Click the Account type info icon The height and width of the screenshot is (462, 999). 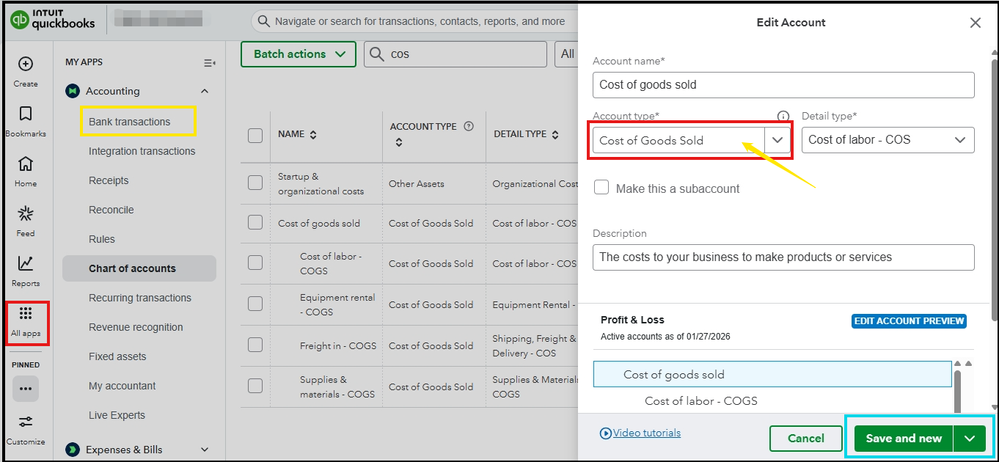[x=783, y=116]
